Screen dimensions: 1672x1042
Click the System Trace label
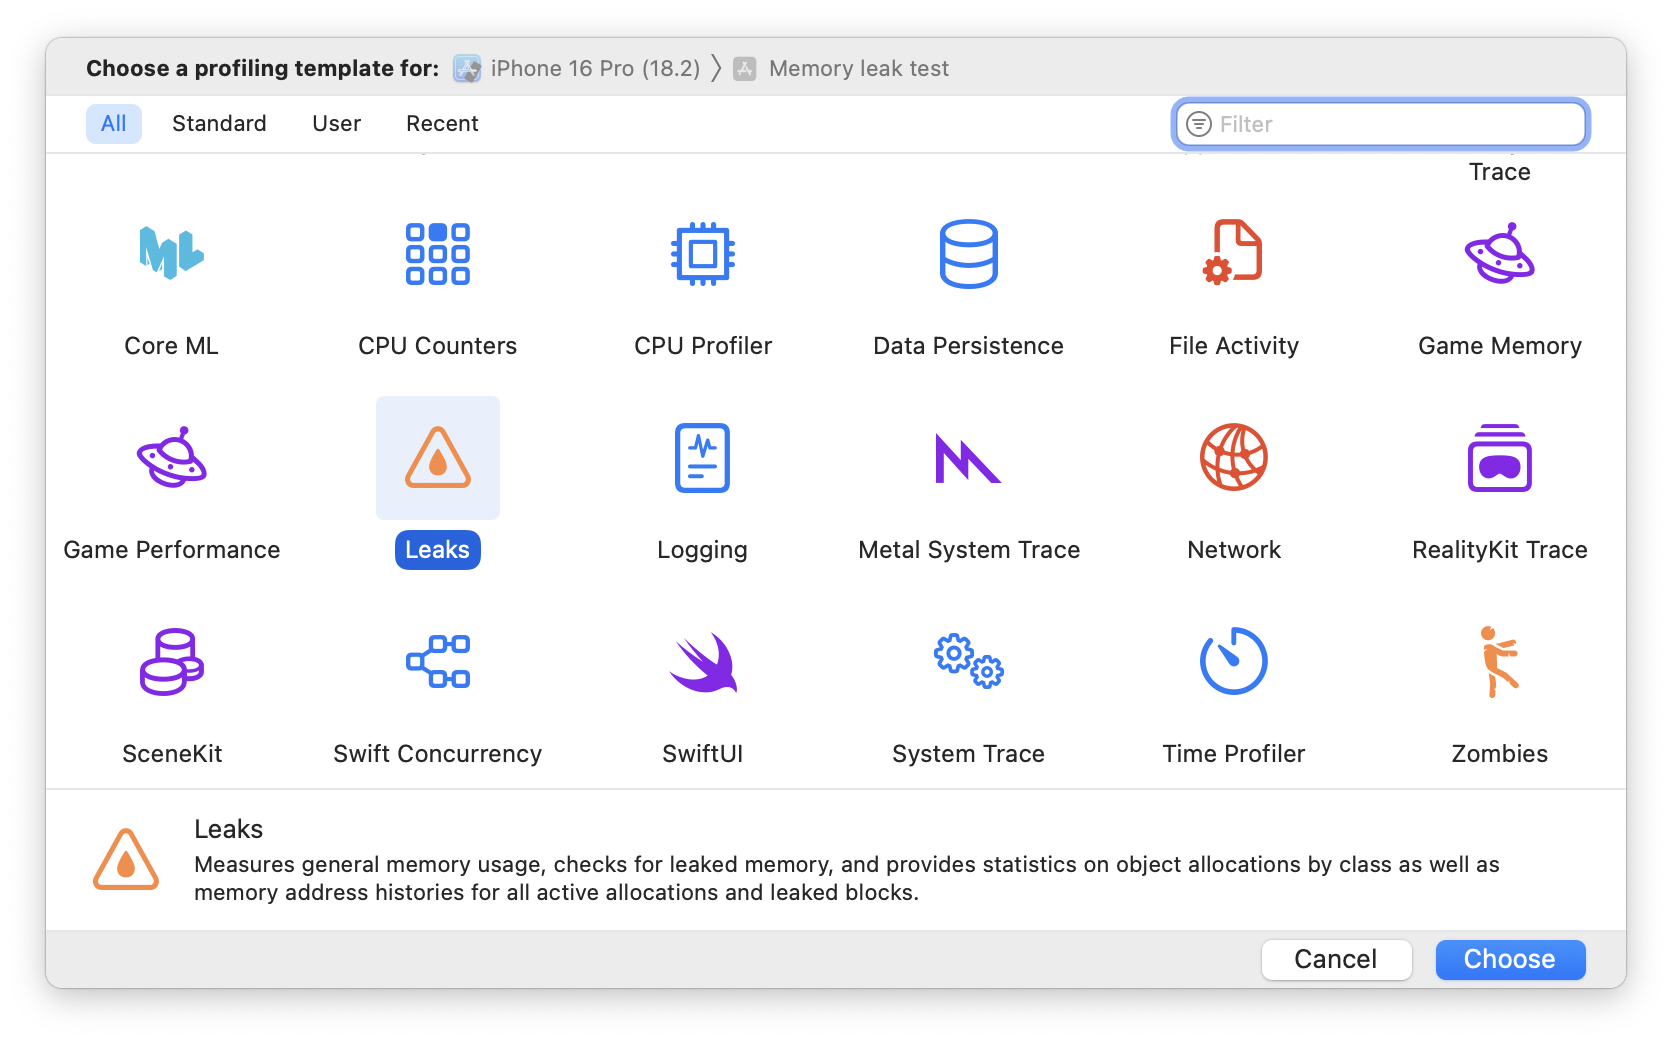(x=968, y=754)
